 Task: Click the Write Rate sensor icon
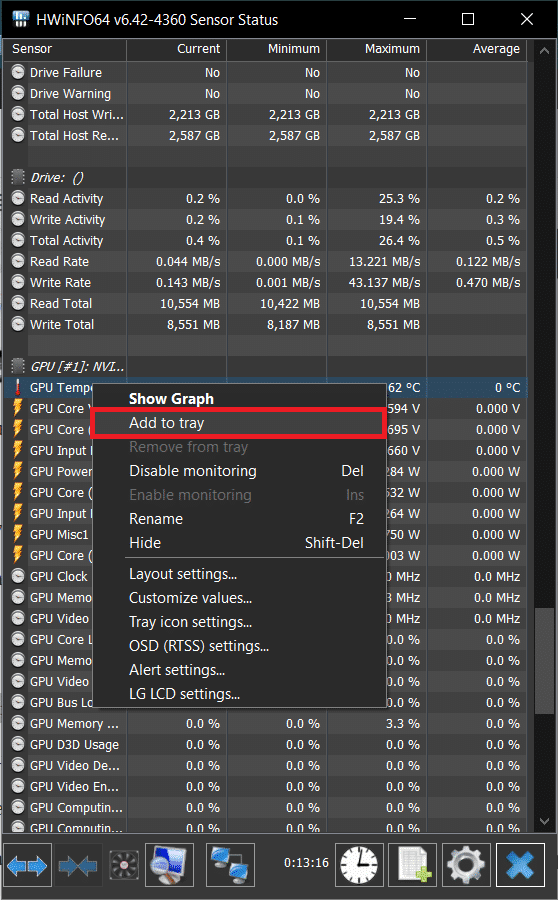pos(18,282)
